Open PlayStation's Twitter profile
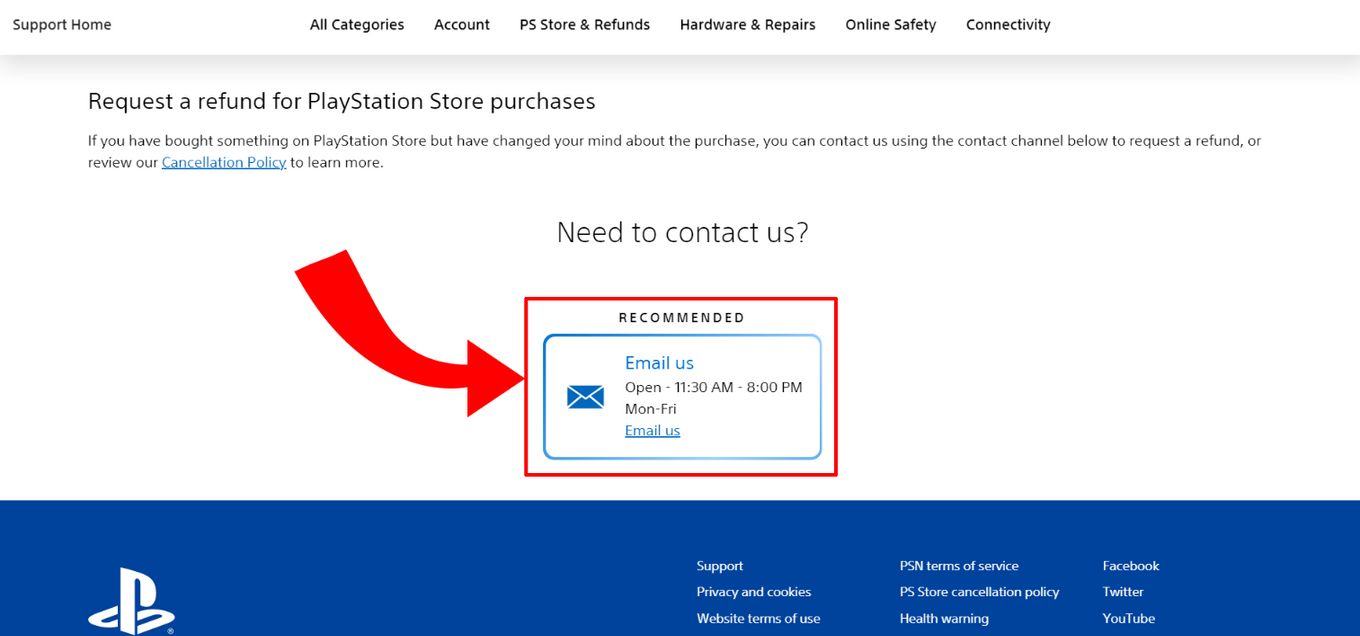This screenshot has height=636, width=1360. (1122, 591)
